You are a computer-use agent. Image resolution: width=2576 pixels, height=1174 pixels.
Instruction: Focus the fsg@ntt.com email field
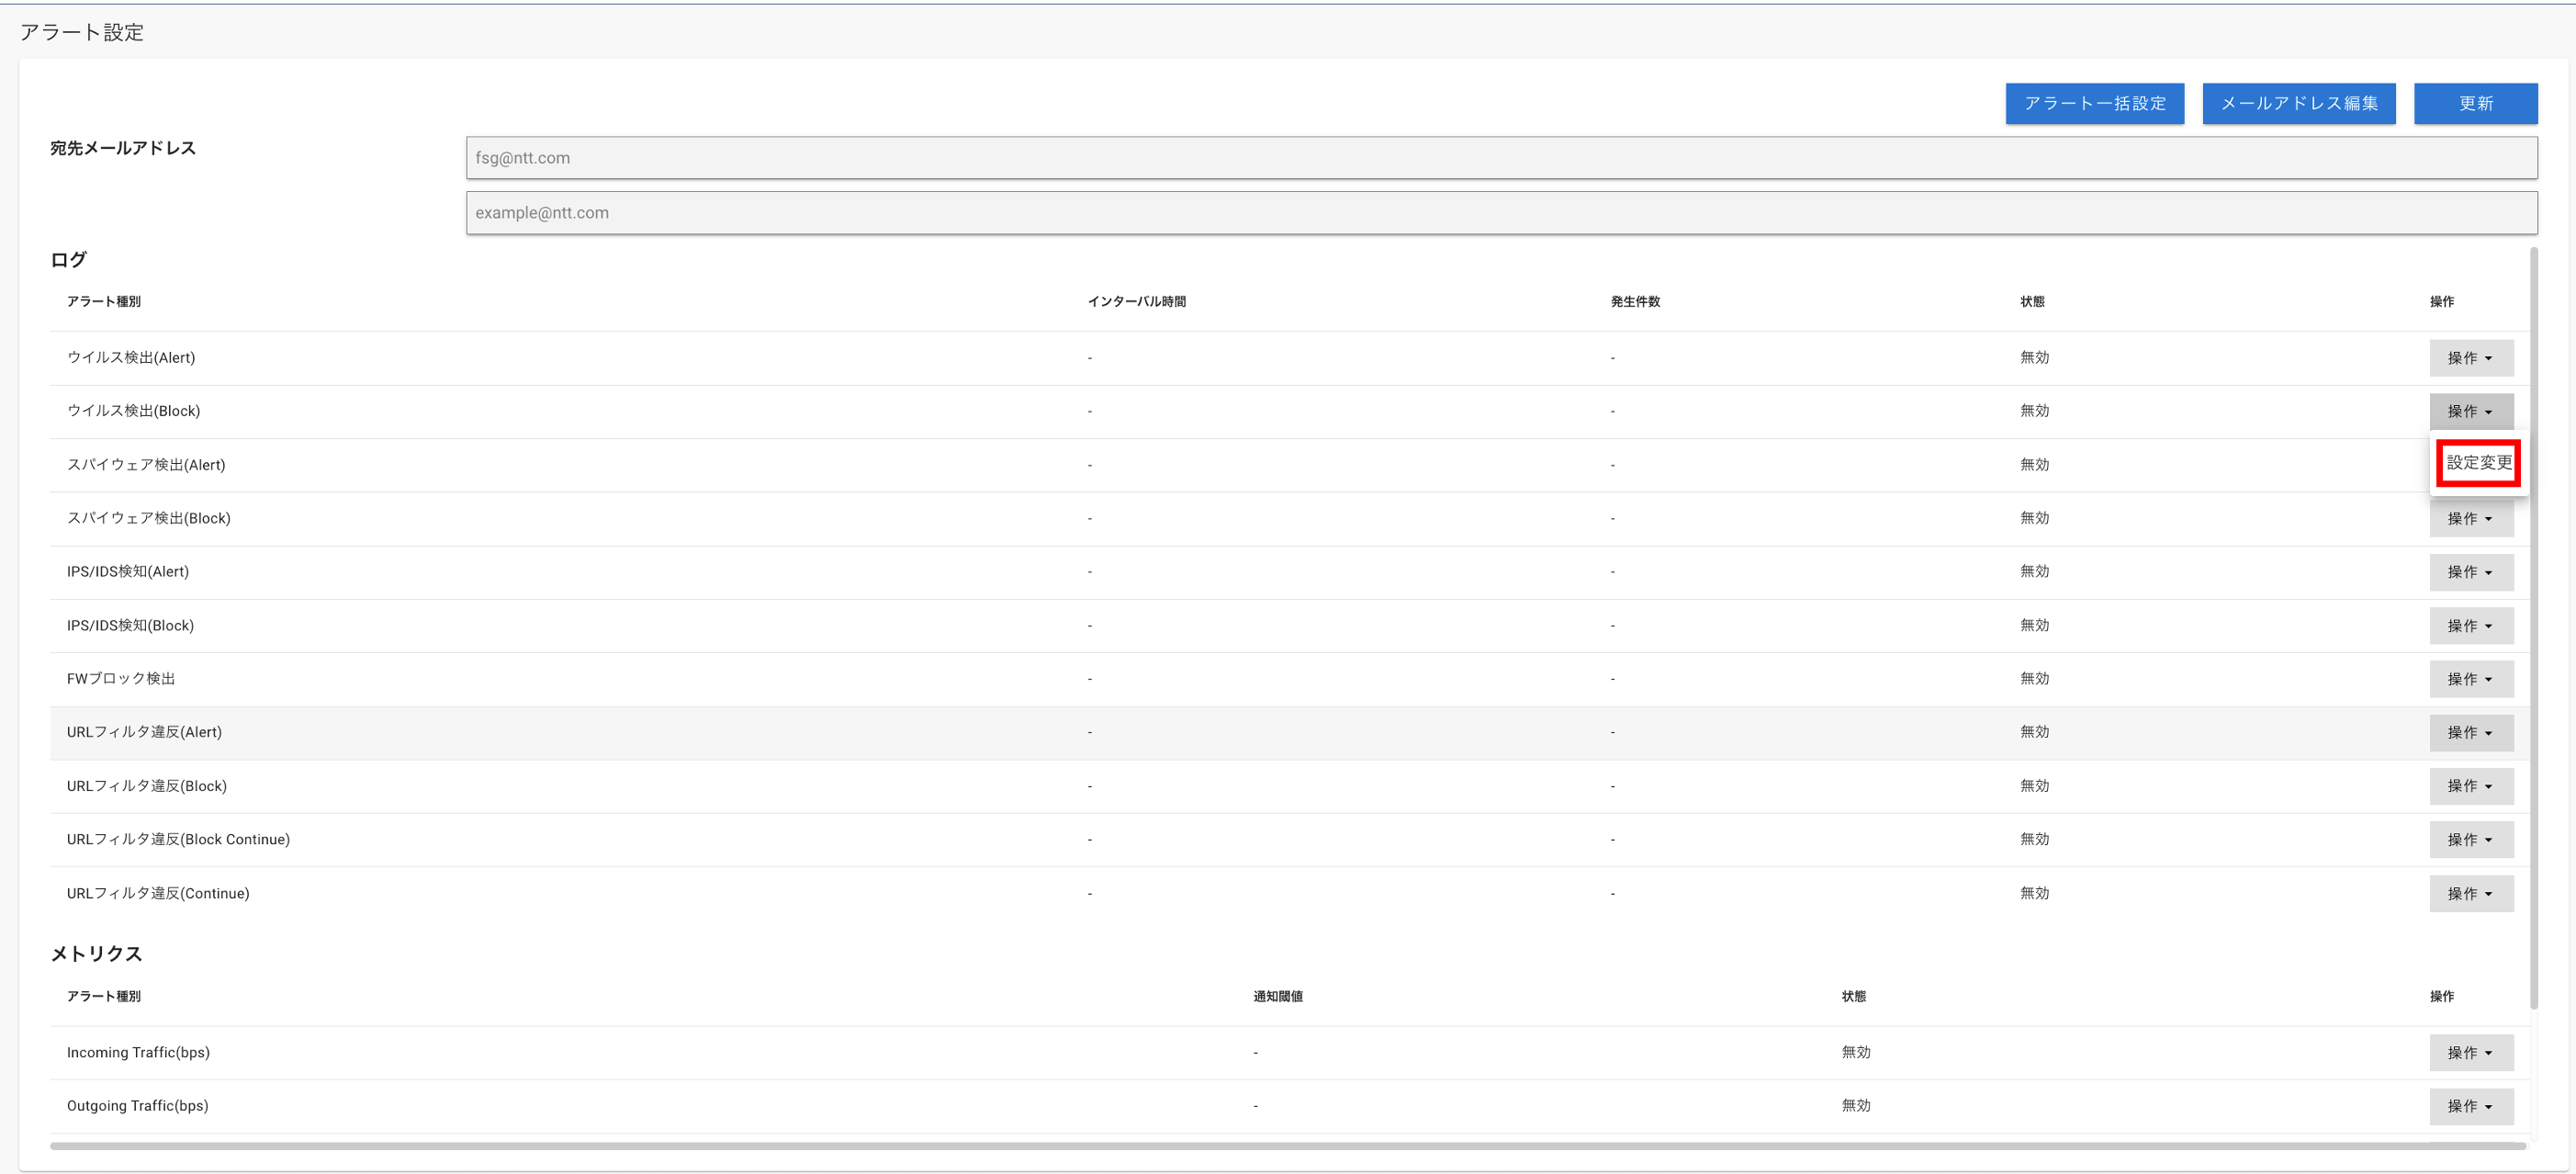[1501, 158]
